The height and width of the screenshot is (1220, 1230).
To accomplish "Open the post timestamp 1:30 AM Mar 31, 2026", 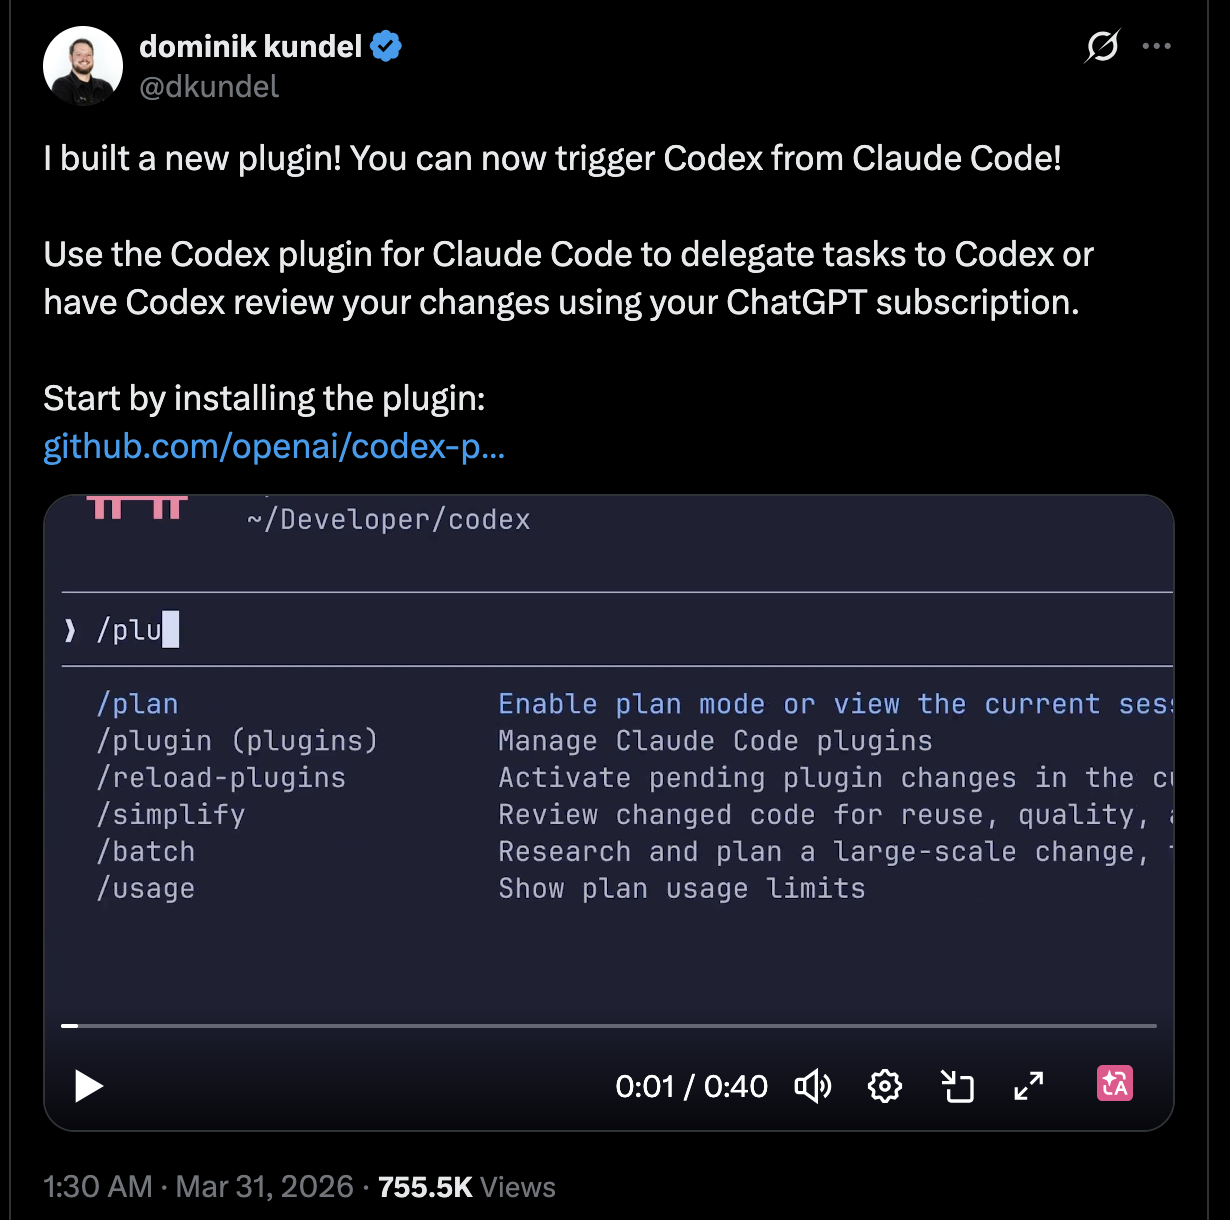I will [198, 1187].
